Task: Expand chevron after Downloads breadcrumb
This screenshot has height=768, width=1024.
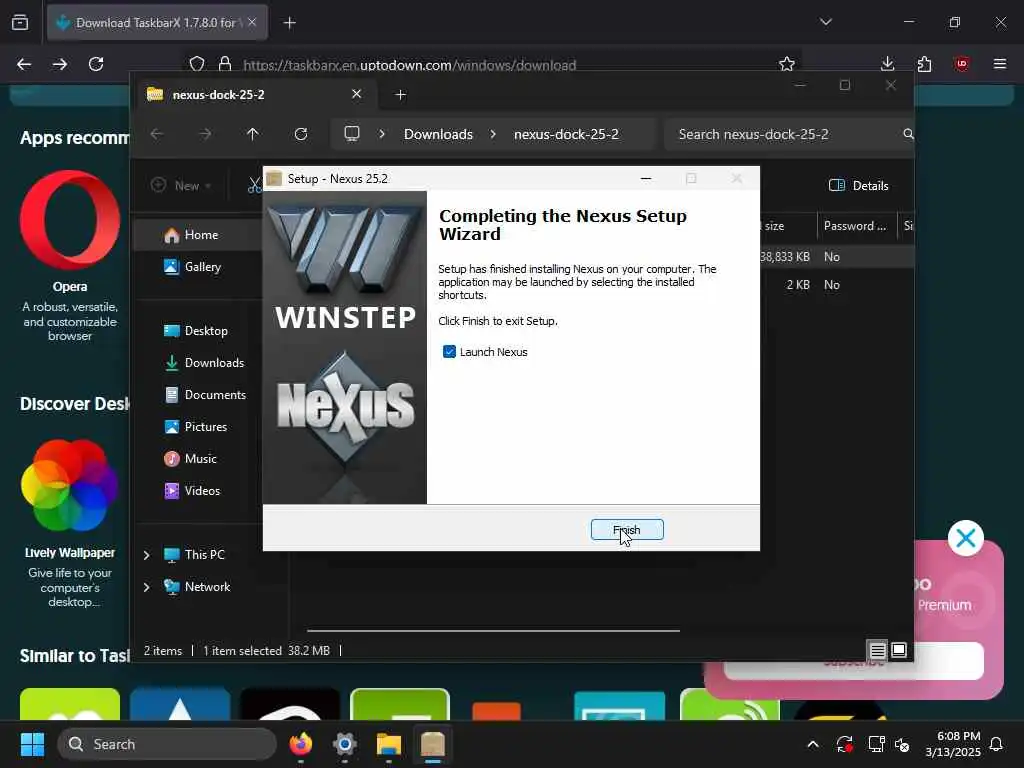Action: pyautogui.click(x=493, y=134)
